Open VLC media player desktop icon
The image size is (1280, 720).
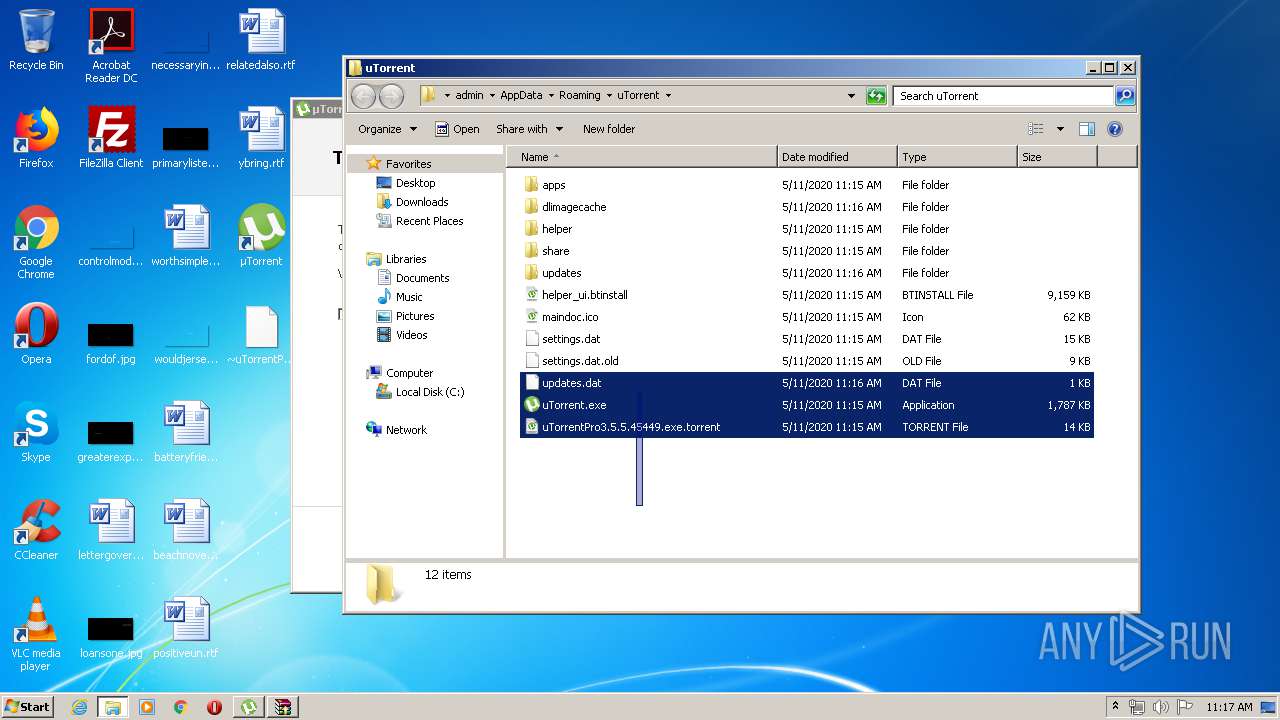coord(36,634)
